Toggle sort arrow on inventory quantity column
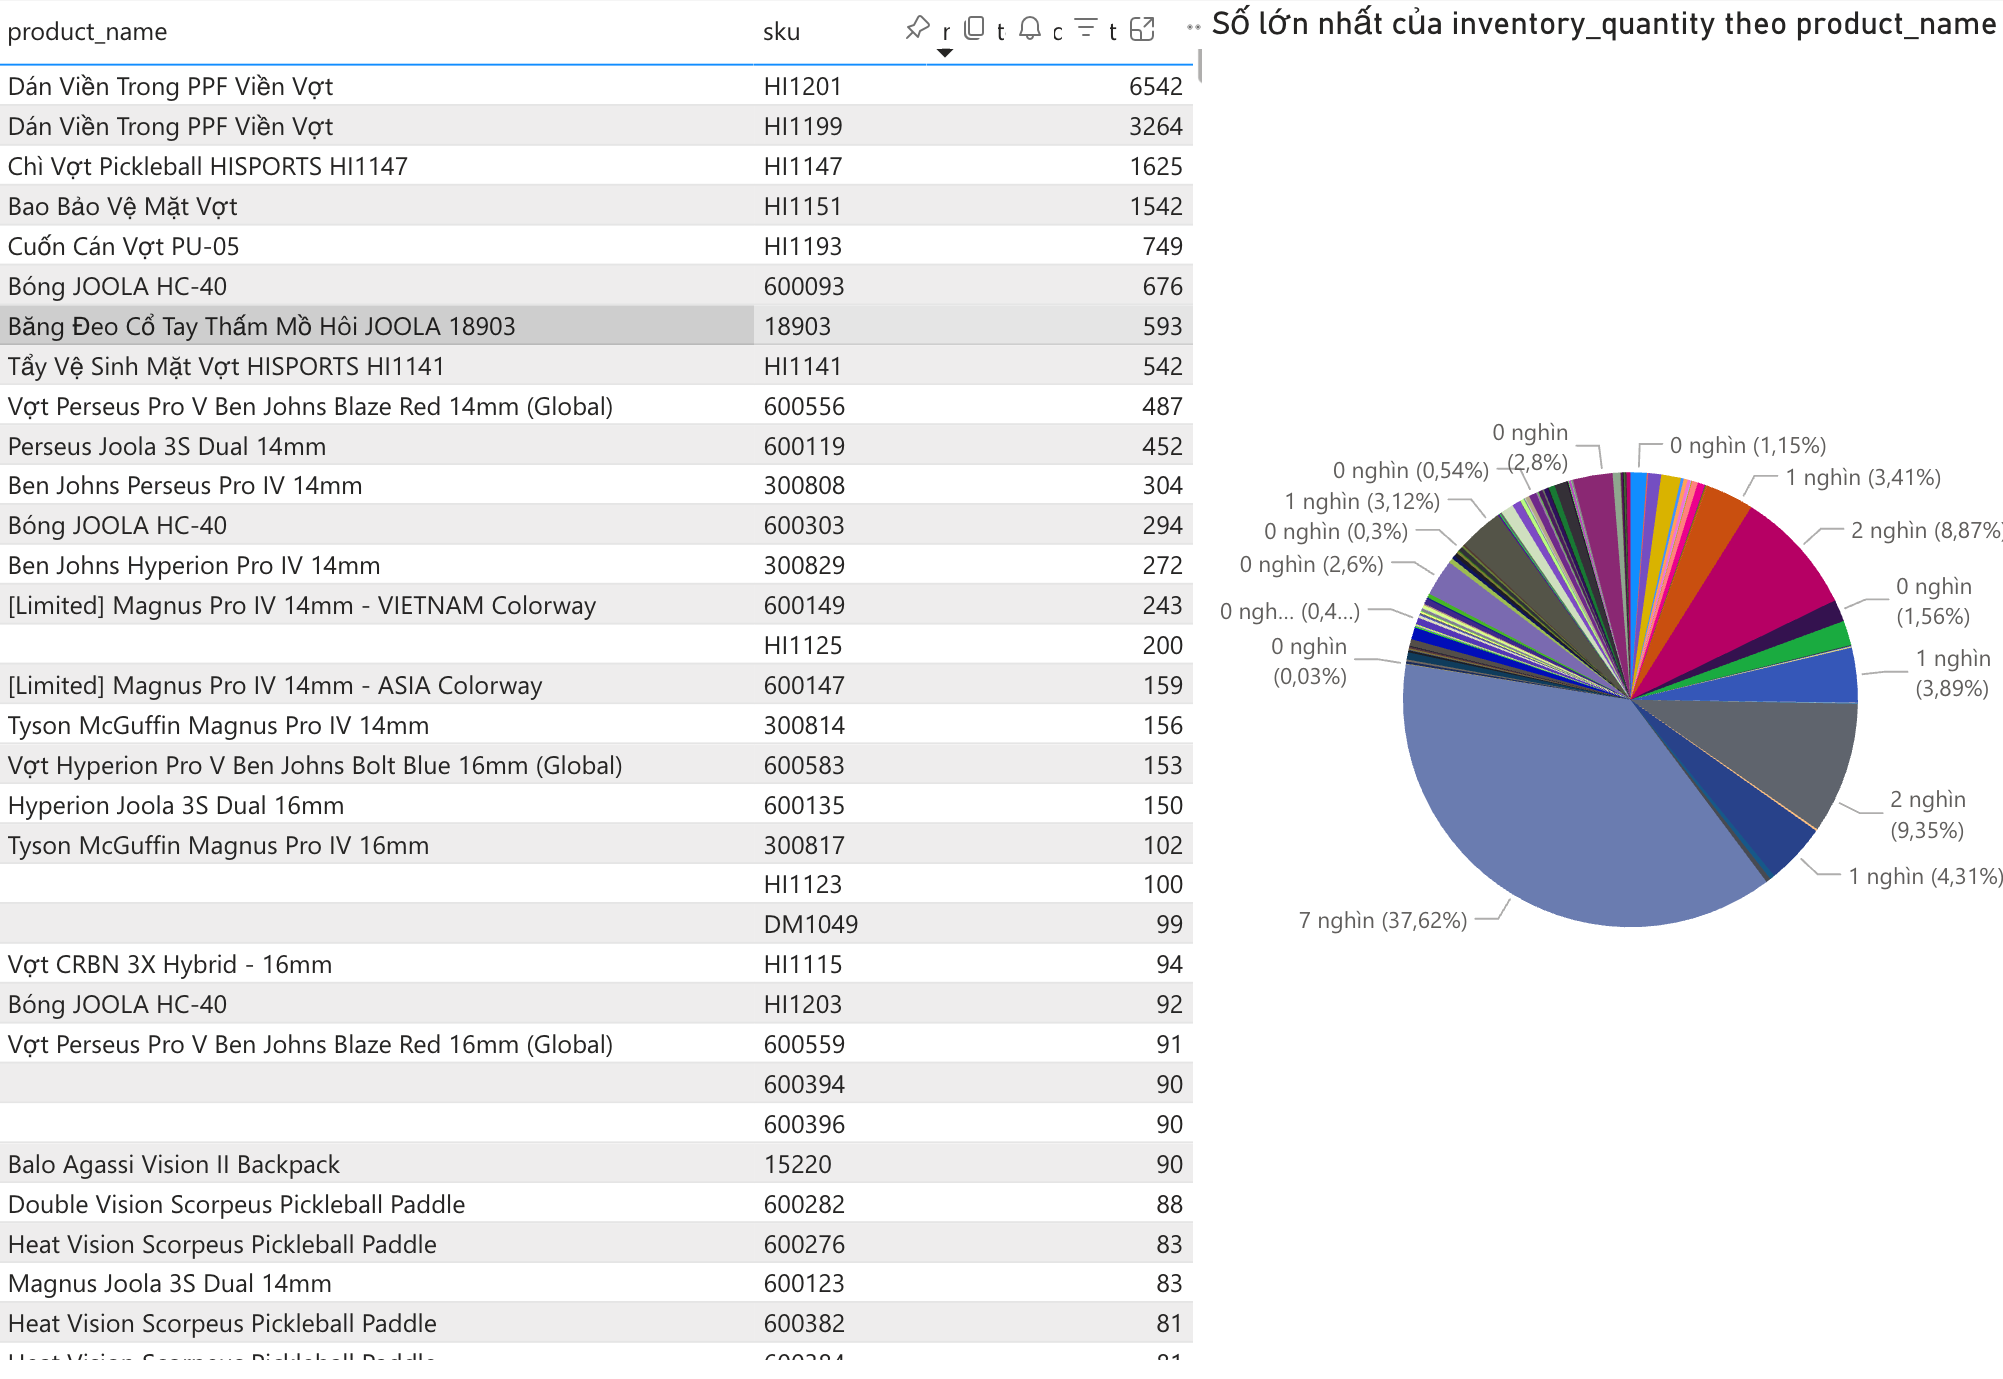 tap(944, 53)
